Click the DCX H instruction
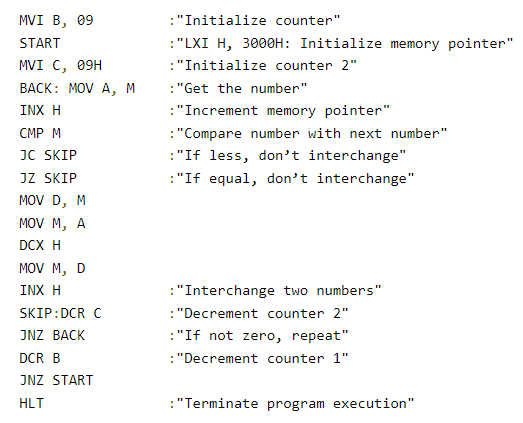The width and height of the screenshot is (523, 423). click(x=40, y=246)
